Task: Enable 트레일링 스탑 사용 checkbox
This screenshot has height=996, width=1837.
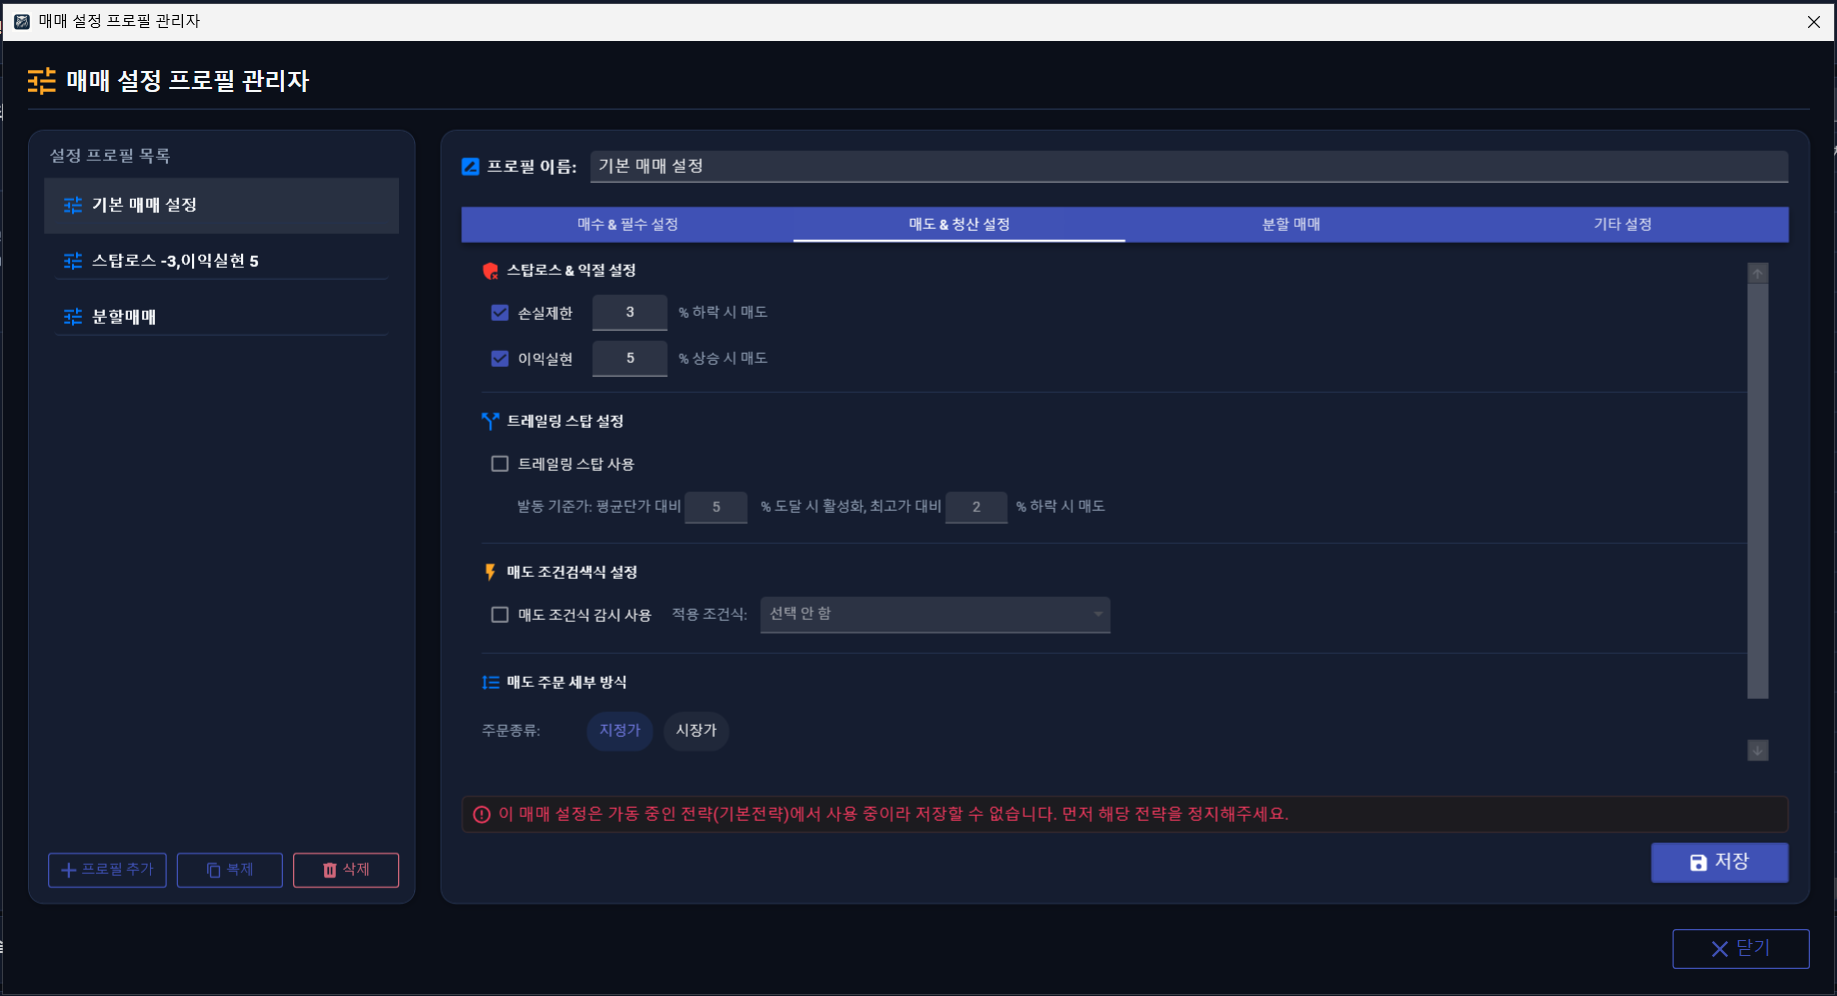Action: (500, 464)
